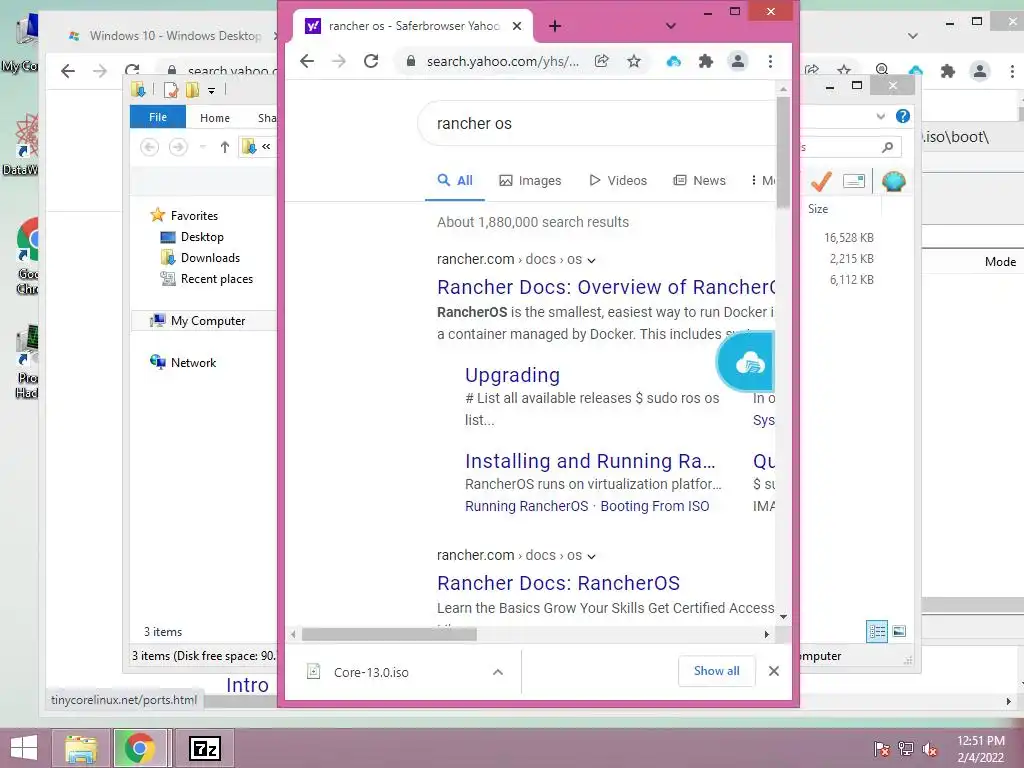Select My Computer in navigation pane
The height and width of the screenshot is (768, 1024).
[x=208, y=321]
